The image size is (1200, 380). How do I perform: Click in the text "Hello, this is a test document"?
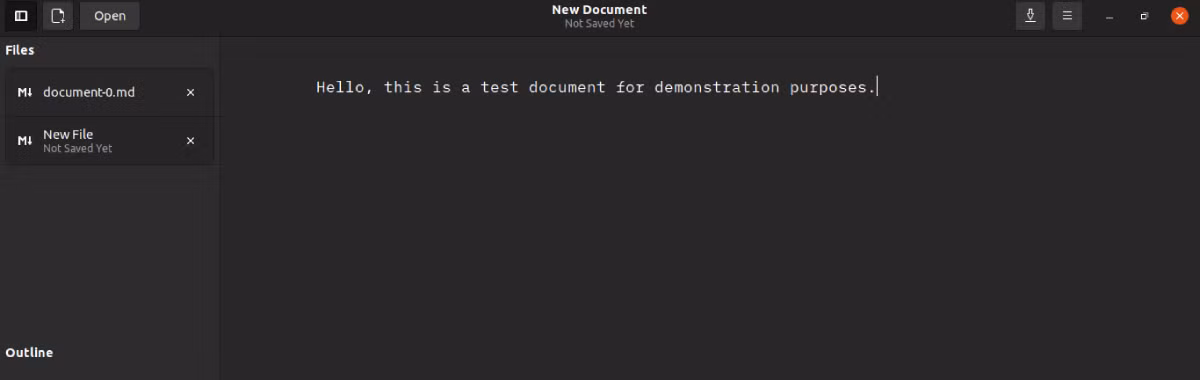point(460,87)
